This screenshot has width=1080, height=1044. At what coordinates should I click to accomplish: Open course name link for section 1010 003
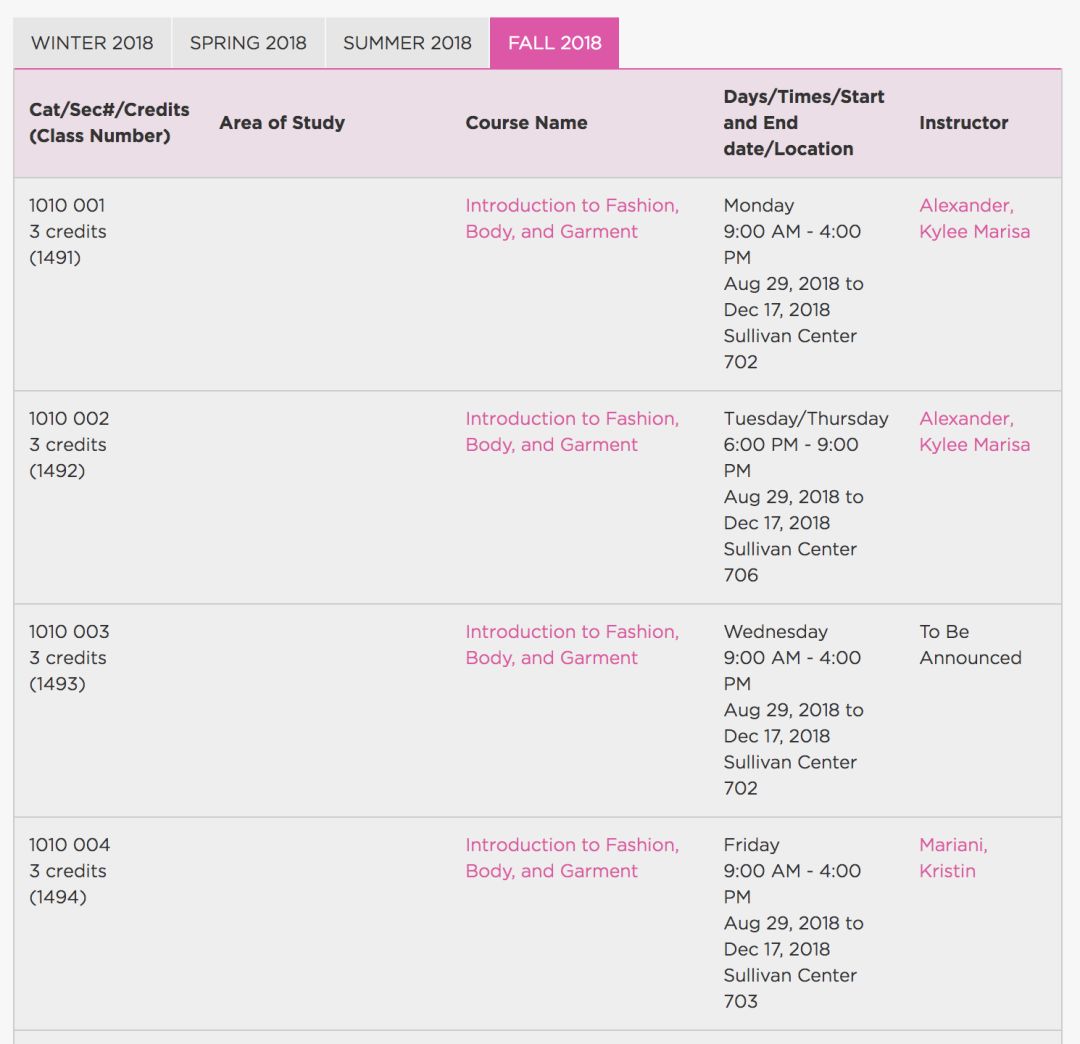click(572, 645)
